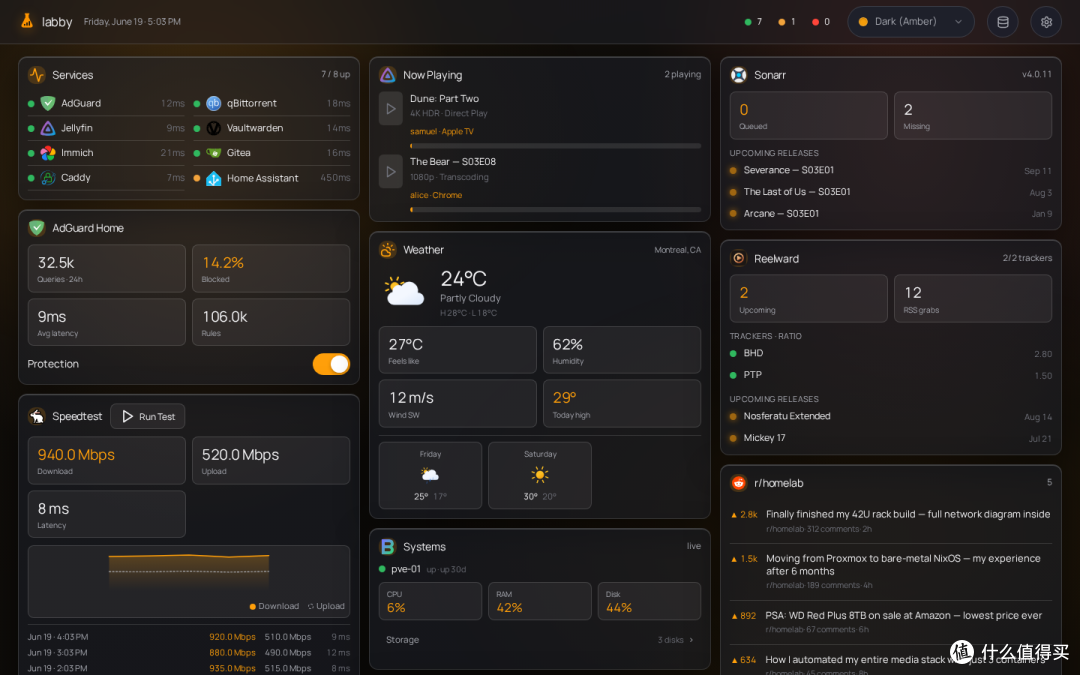The image size is (1080, 675).
Task: Click the PTP tracker row
Action: [x=891, y=375]
